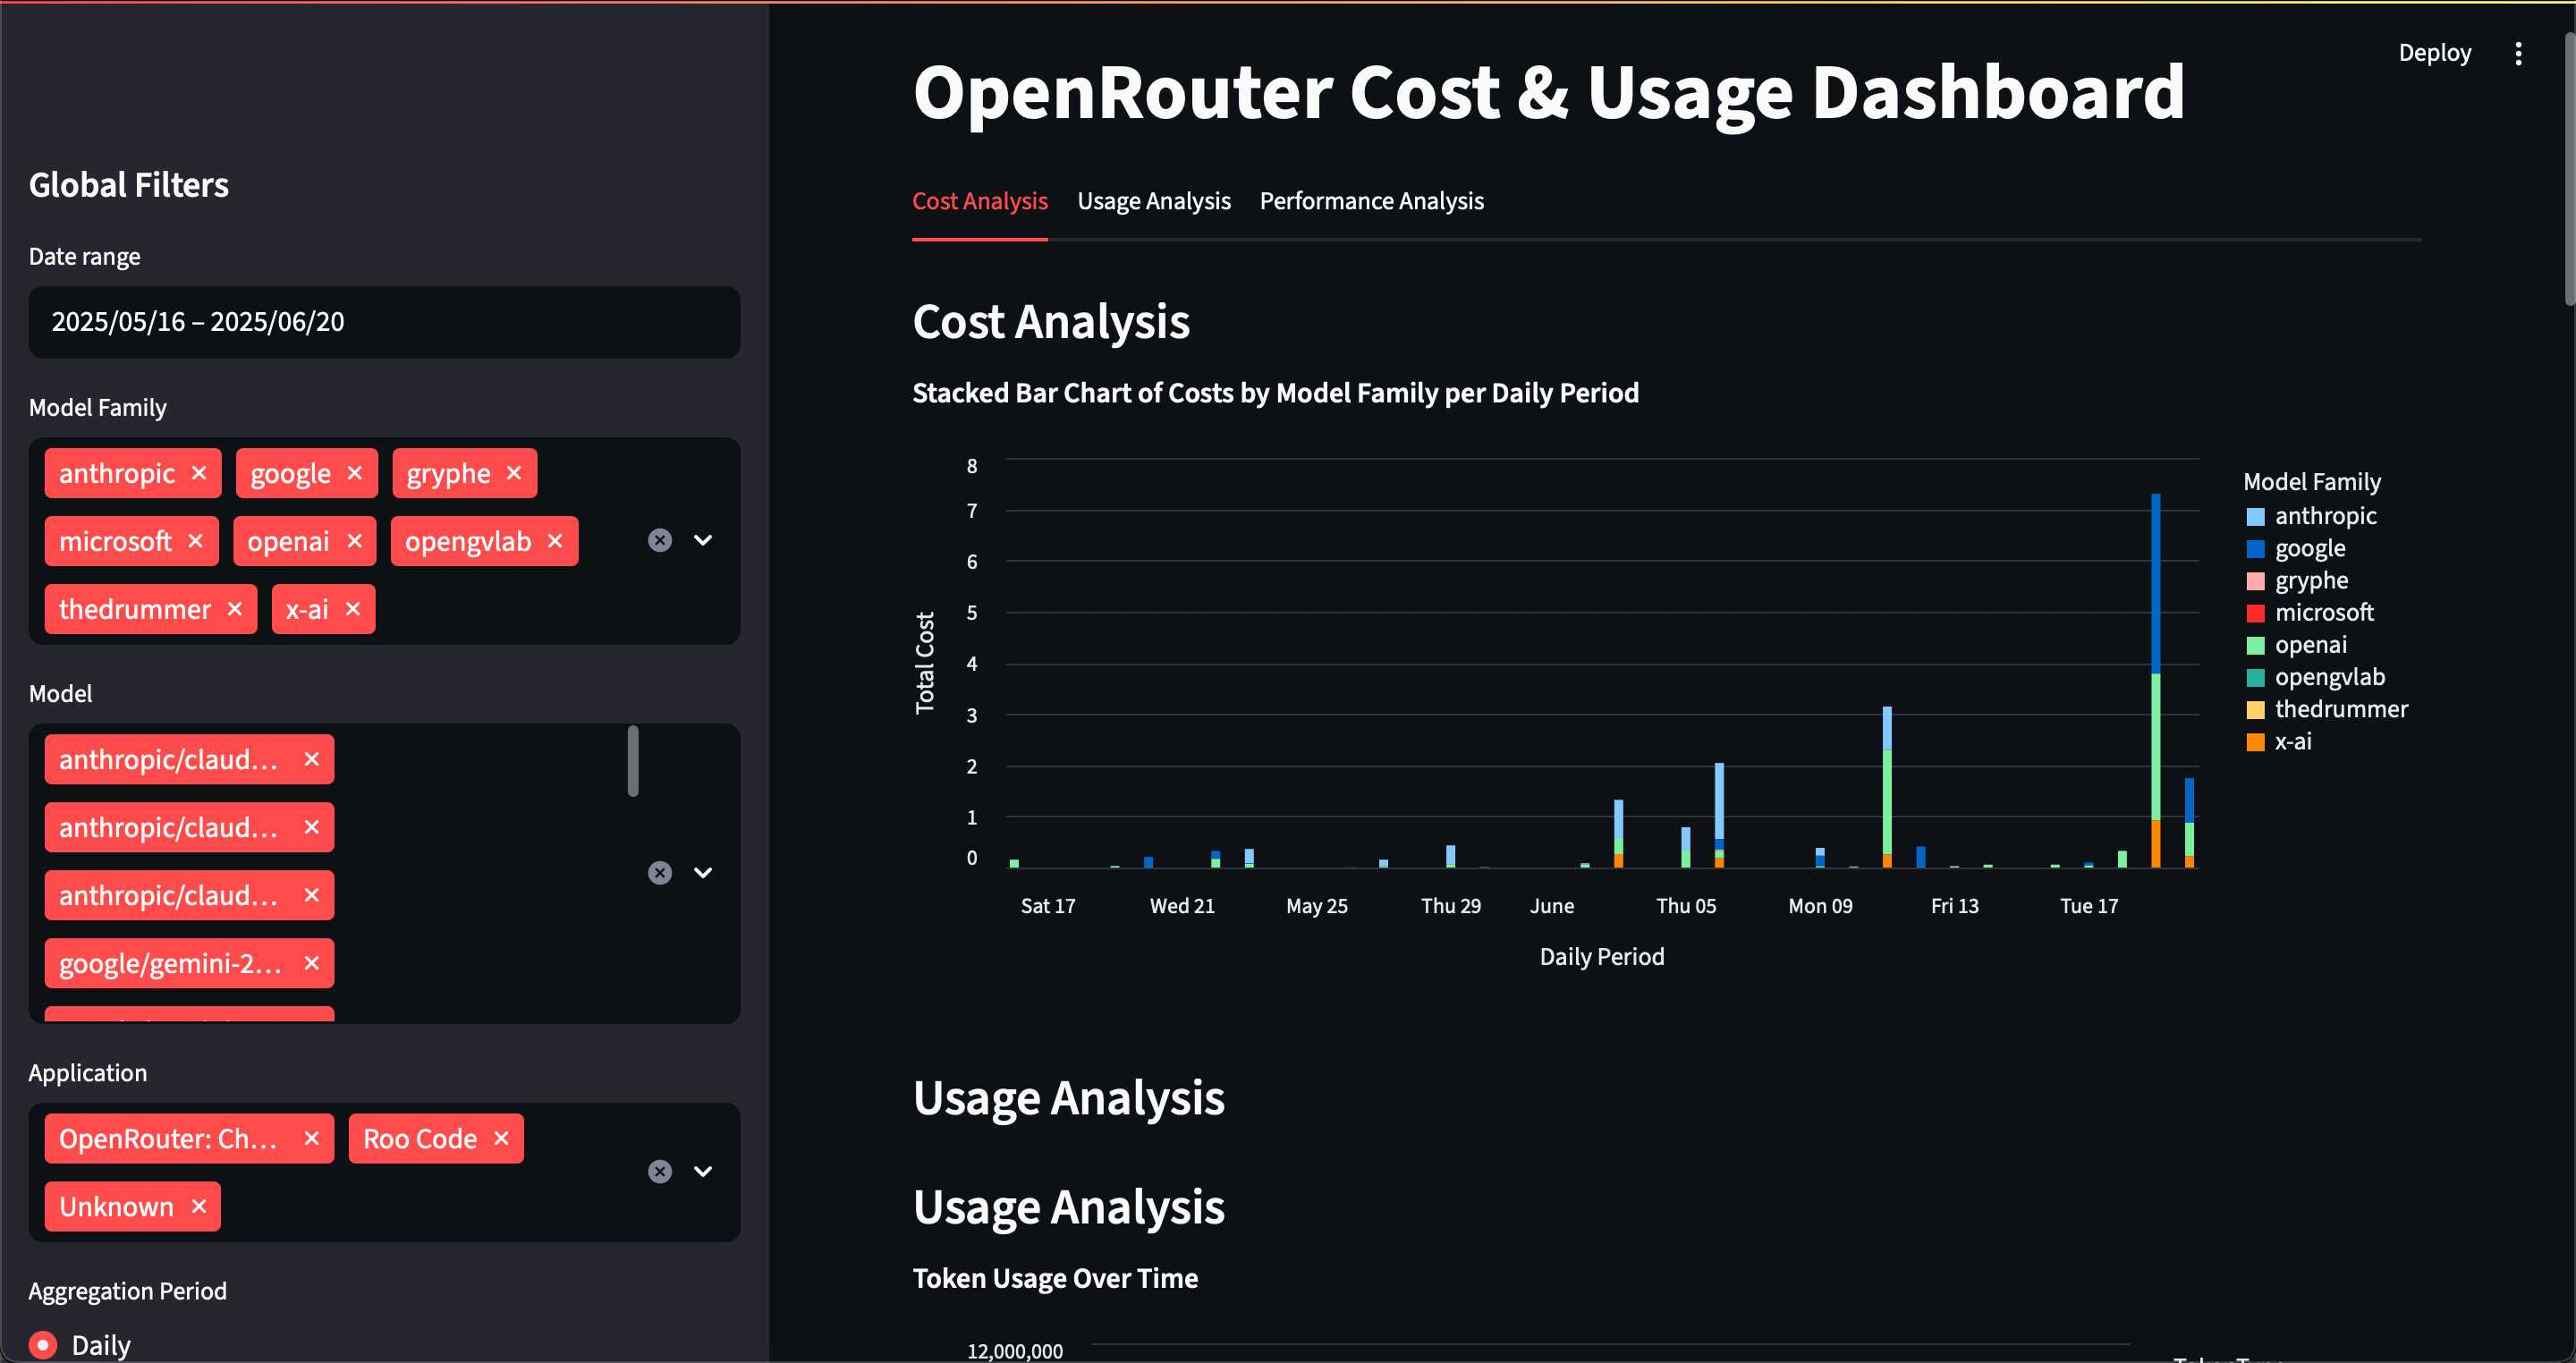This screenshot has width=2576, height=1363.
Task: Click the Sat 17 axis label
Action: pyautogui.click(x=1048, y=906)
